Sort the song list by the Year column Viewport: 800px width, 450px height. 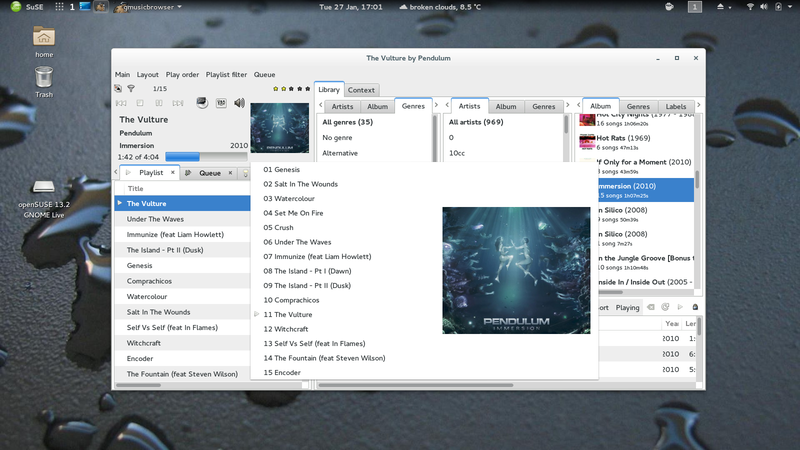pos(672,323)
